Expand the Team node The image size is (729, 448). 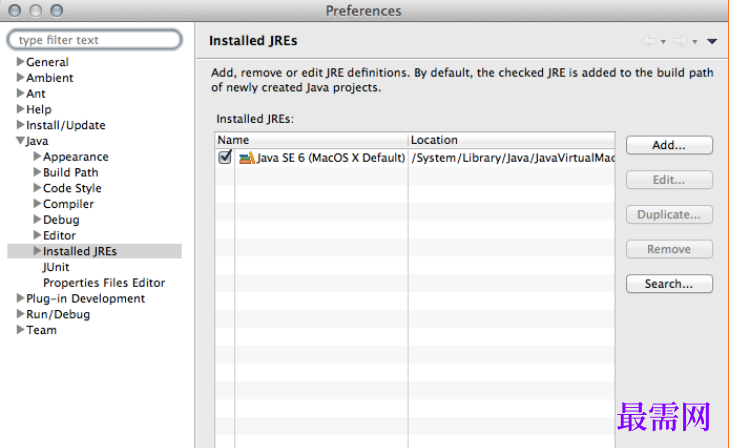(20, 329)
